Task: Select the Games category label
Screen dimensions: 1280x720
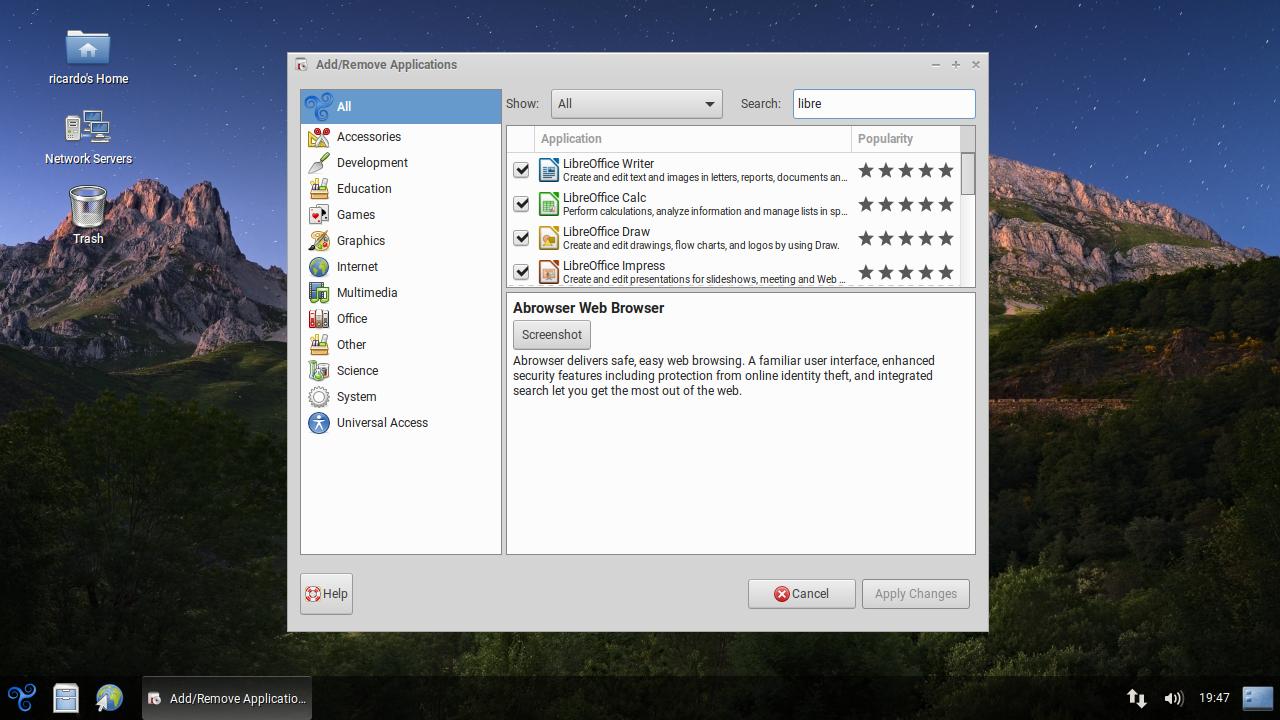Action: [x=356, y=215]
